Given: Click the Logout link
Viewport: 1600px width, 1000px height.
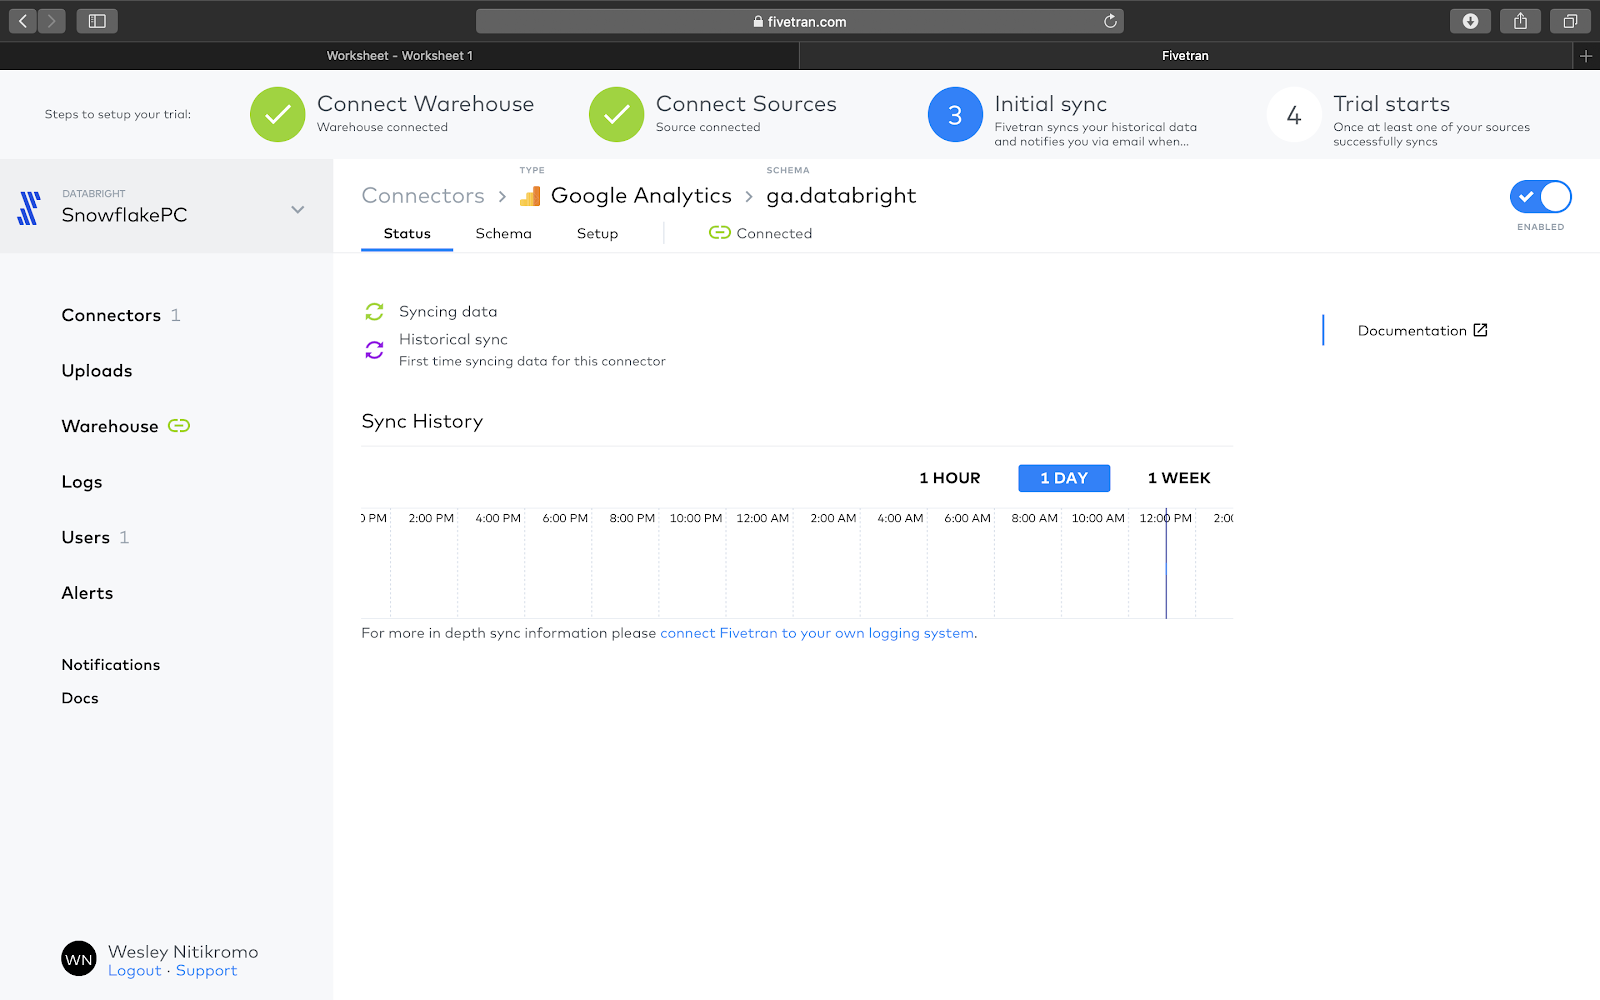Looking at the screenshot, I should click(135, 971).
